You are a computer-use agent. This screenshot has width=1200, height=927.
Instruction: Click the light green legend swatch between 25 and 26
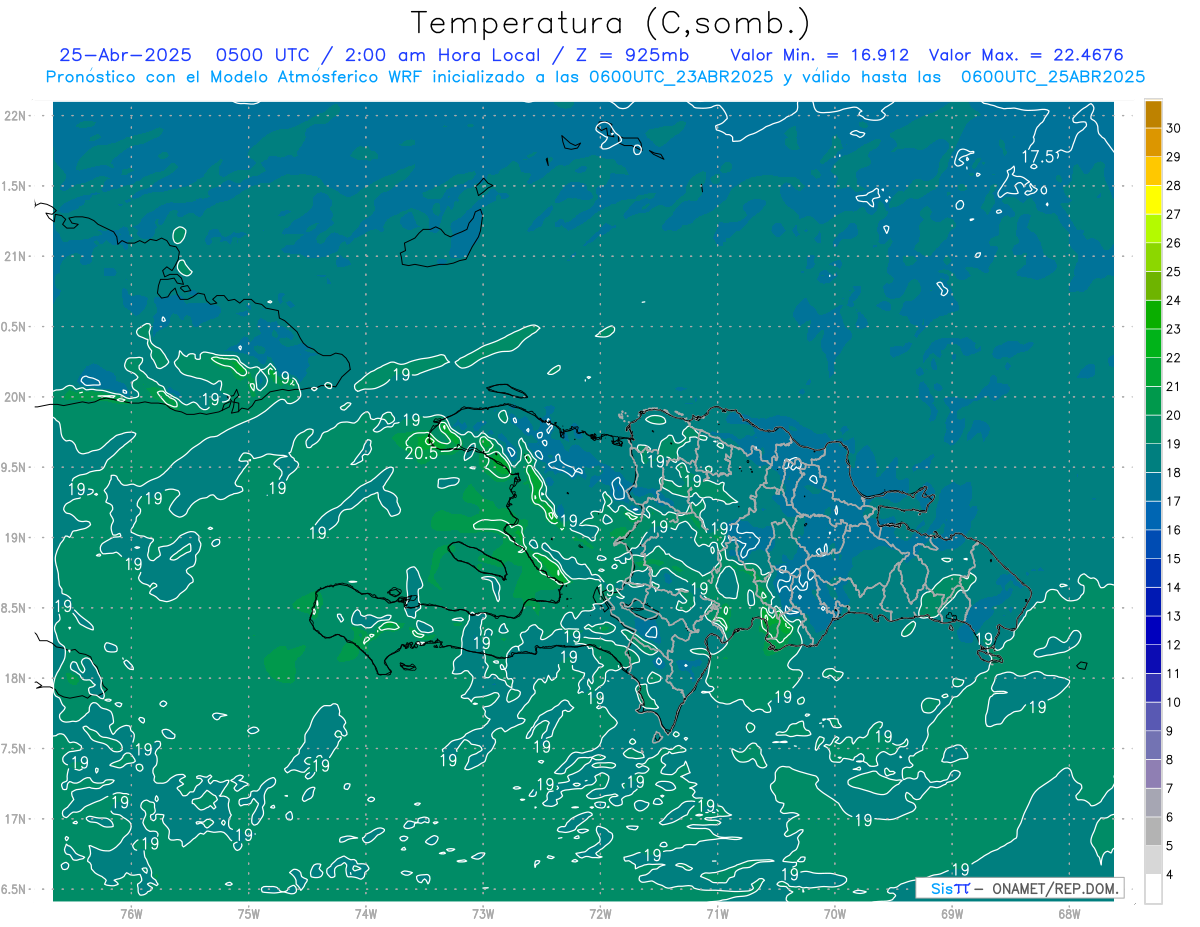tap(1153, 258)
